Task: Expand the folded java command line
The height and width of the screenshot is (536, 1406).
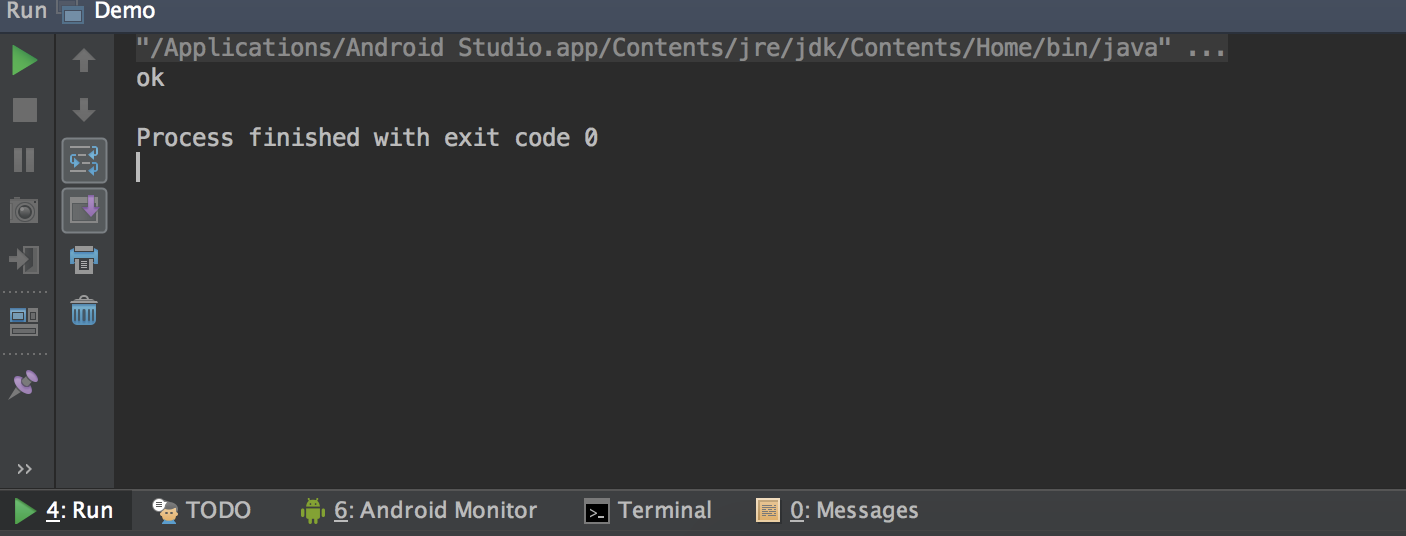Action: pyautogui.click(x=1206, y=48)
